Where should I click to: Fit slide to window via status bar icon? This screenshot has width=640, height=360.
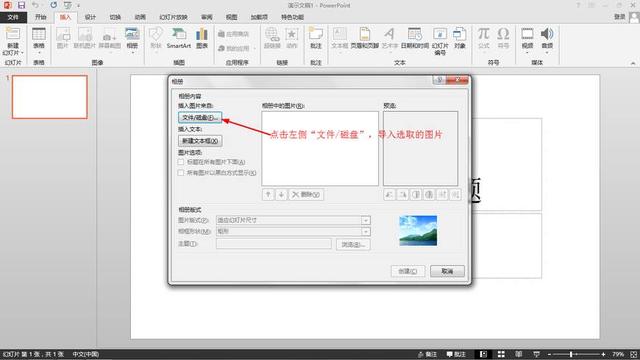click(x=633, y=354)
